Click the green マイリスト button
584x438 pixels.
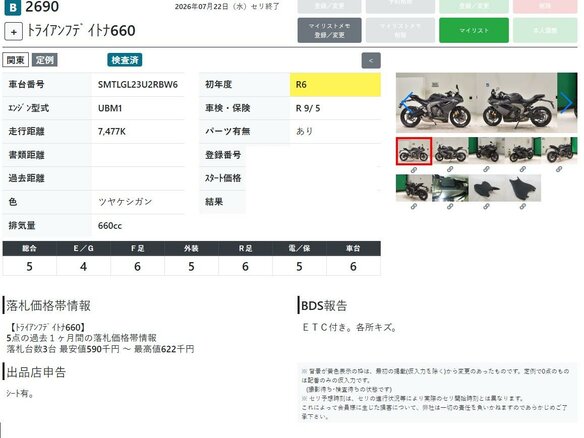474,30
